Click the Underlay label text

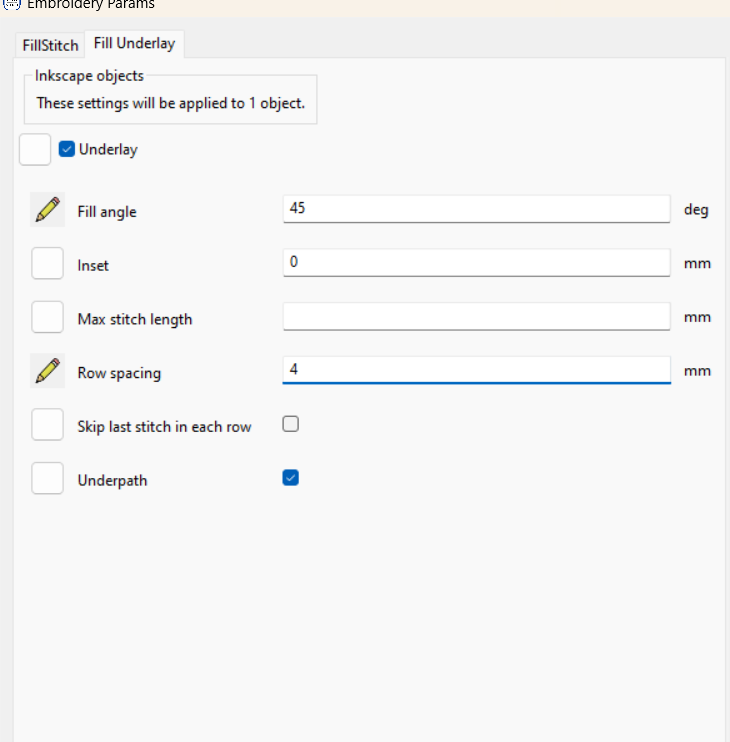tap(108, 150)
